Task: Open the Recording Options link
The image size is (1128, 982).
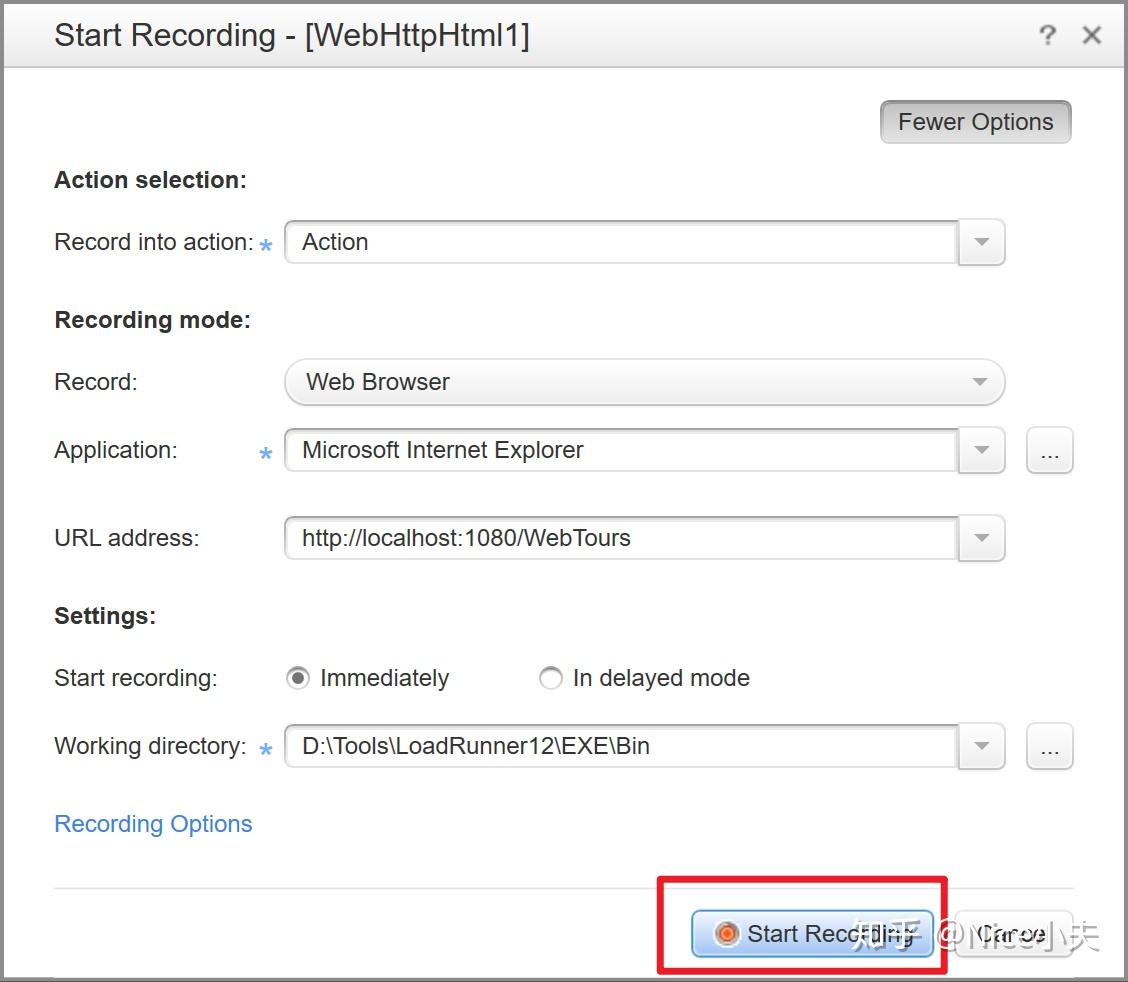Action: point(153,824)
